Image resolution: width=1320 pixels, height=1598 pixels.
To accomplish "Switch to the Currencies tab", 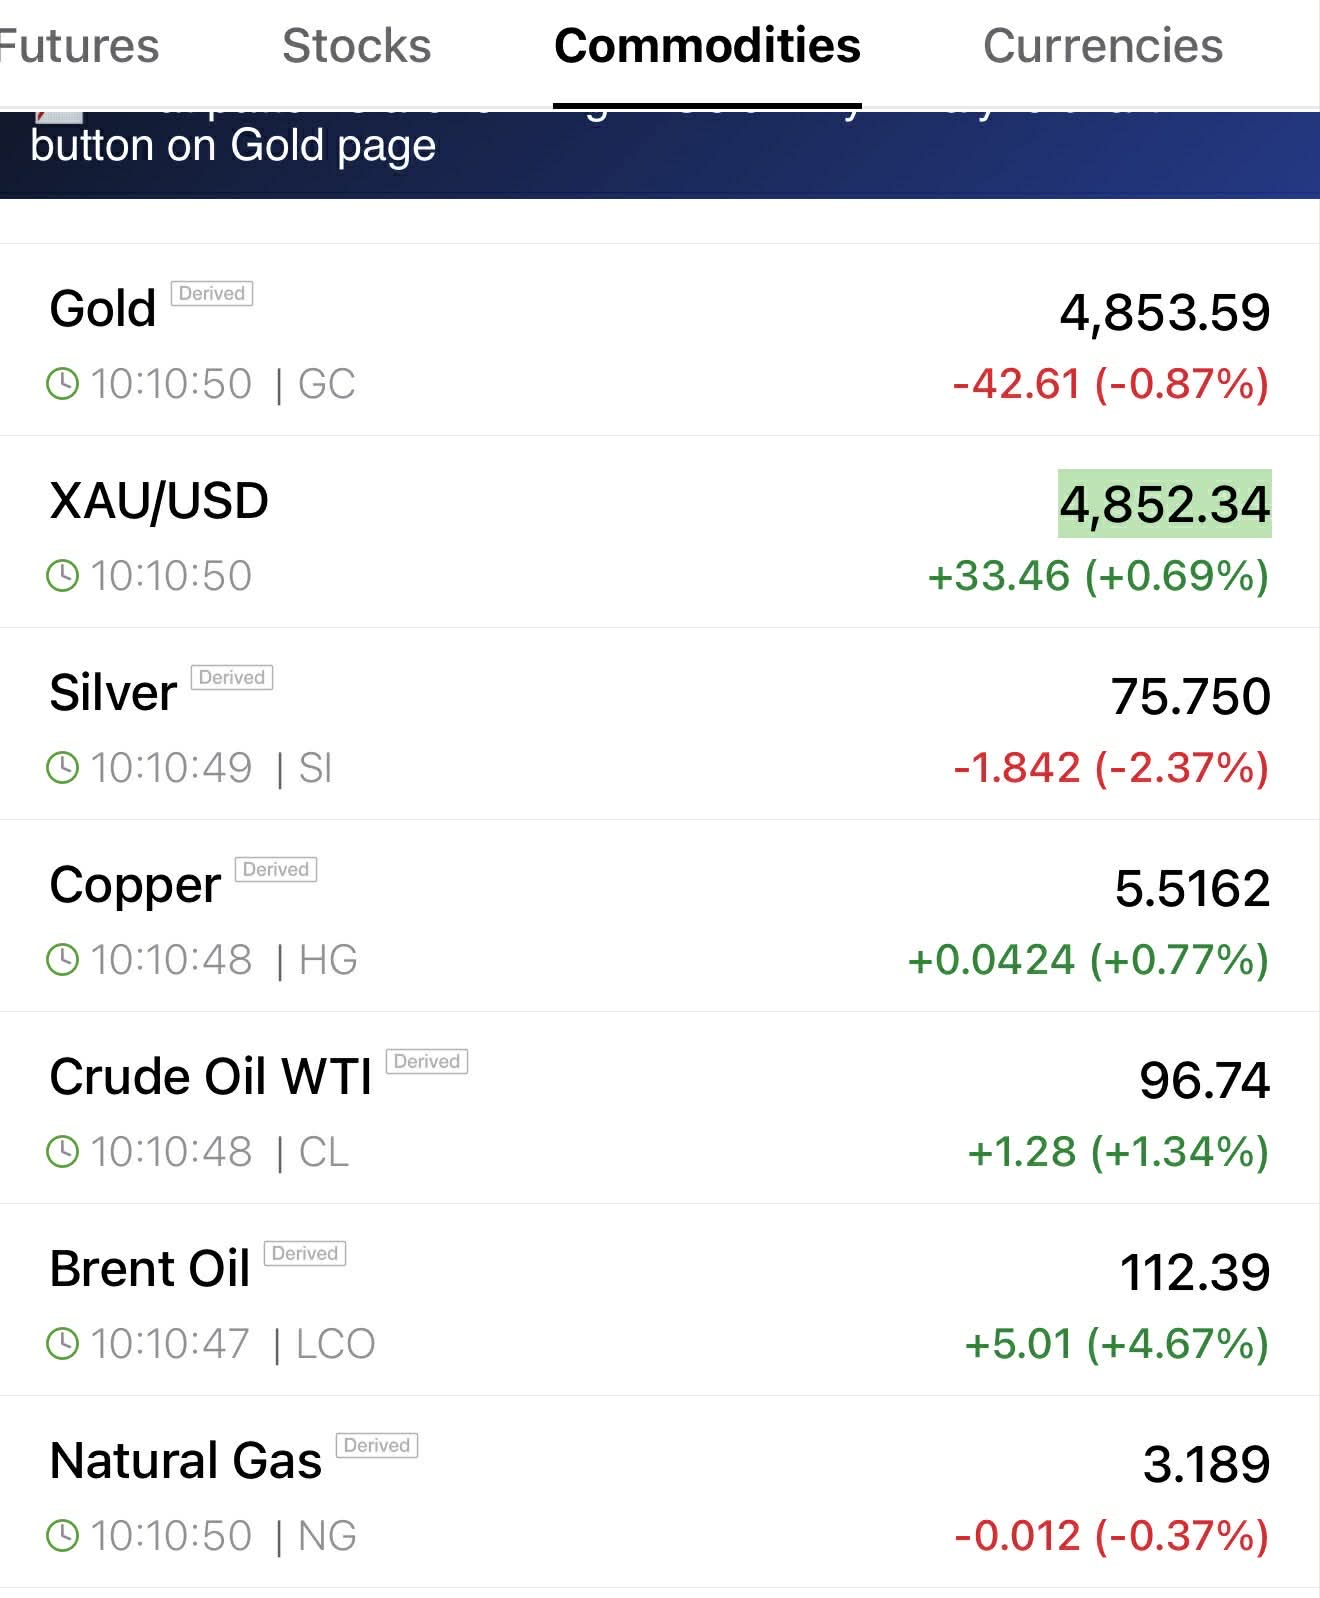I will click(x=1102, y=46).
